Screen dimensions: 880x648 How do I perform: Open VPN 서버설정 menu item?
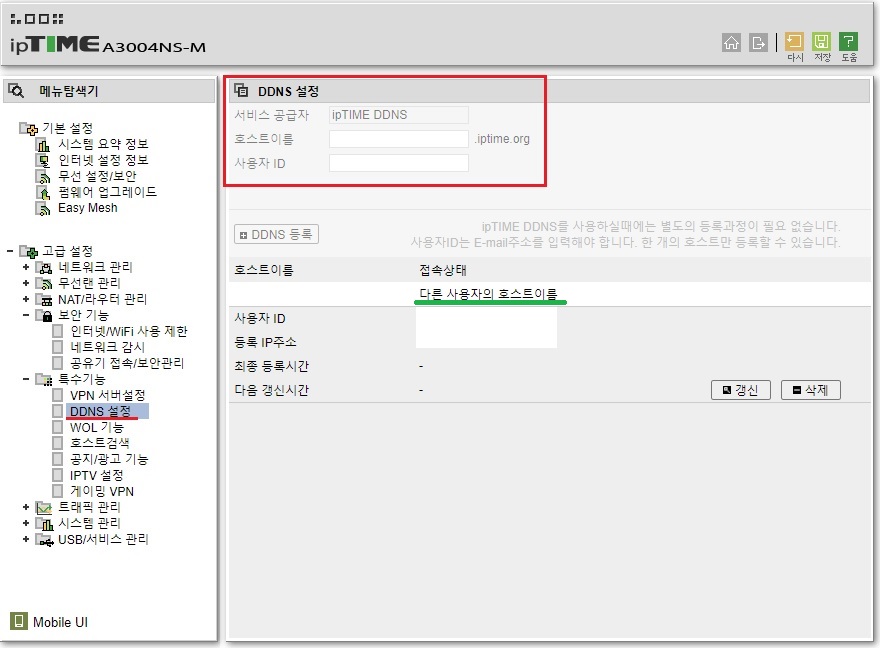pos(108,396)
